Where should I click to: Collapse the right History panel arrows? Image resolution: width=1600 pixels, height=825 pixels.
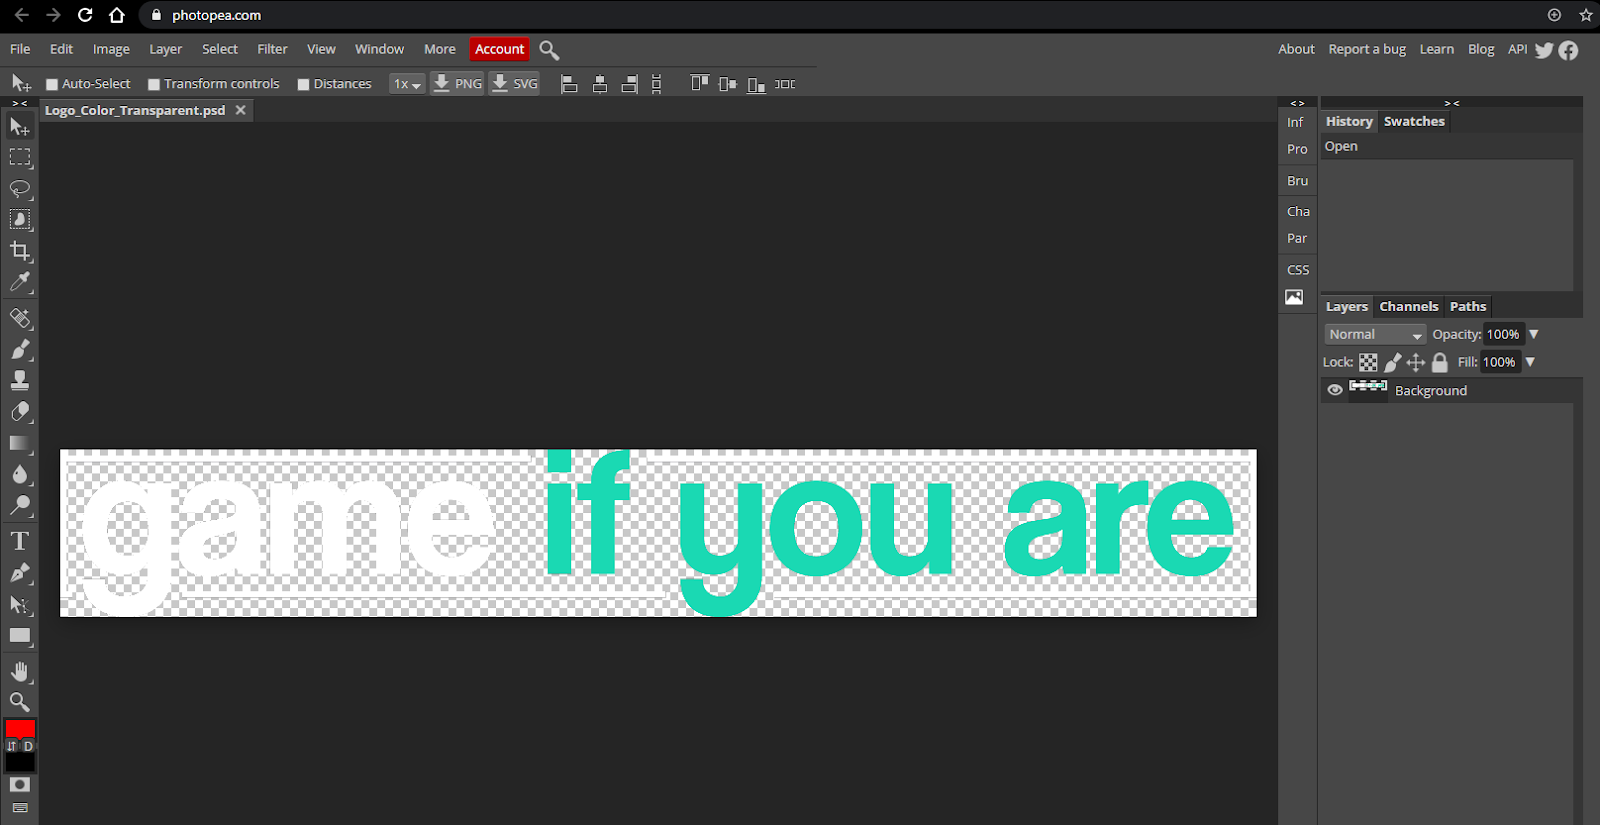click(x=1452, y=103)
